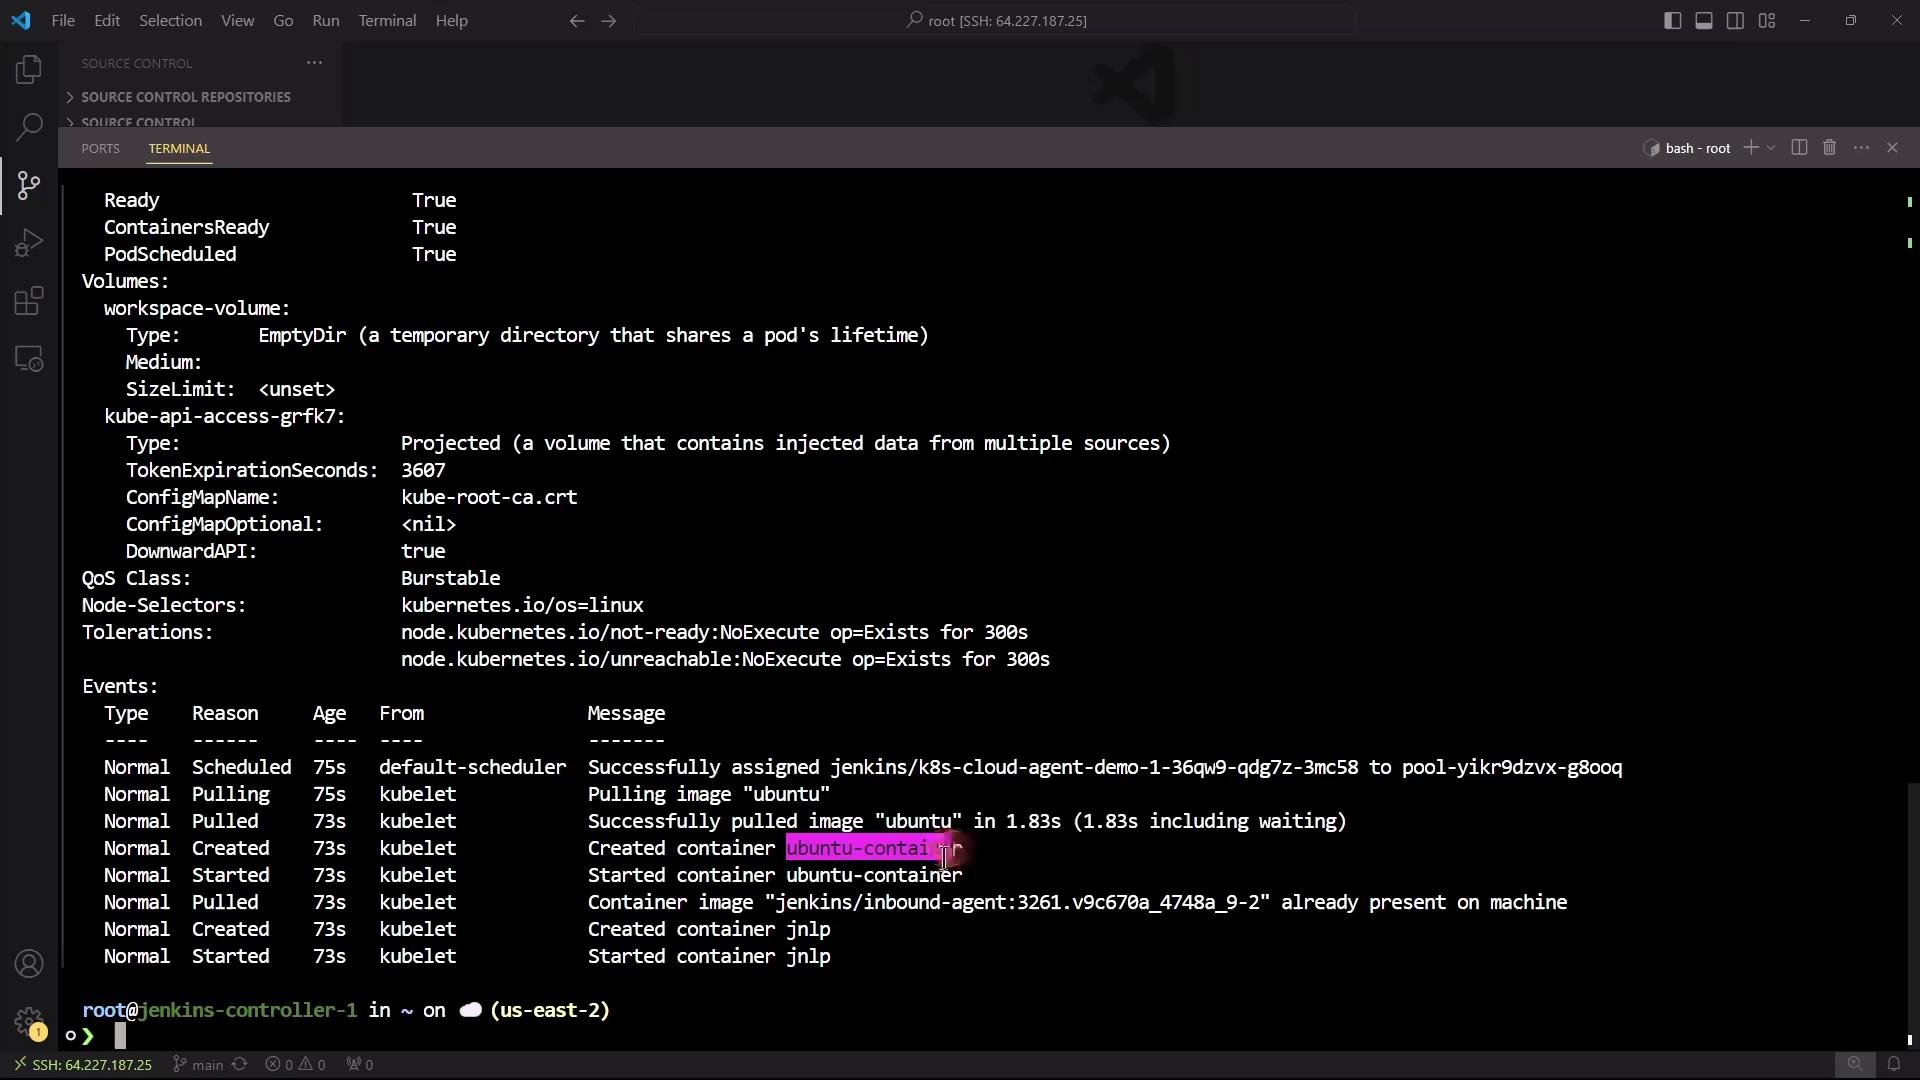Click the SSH: 64.227.187.25 remote indicator
1920x1080 pixels.
(83, 1065)
